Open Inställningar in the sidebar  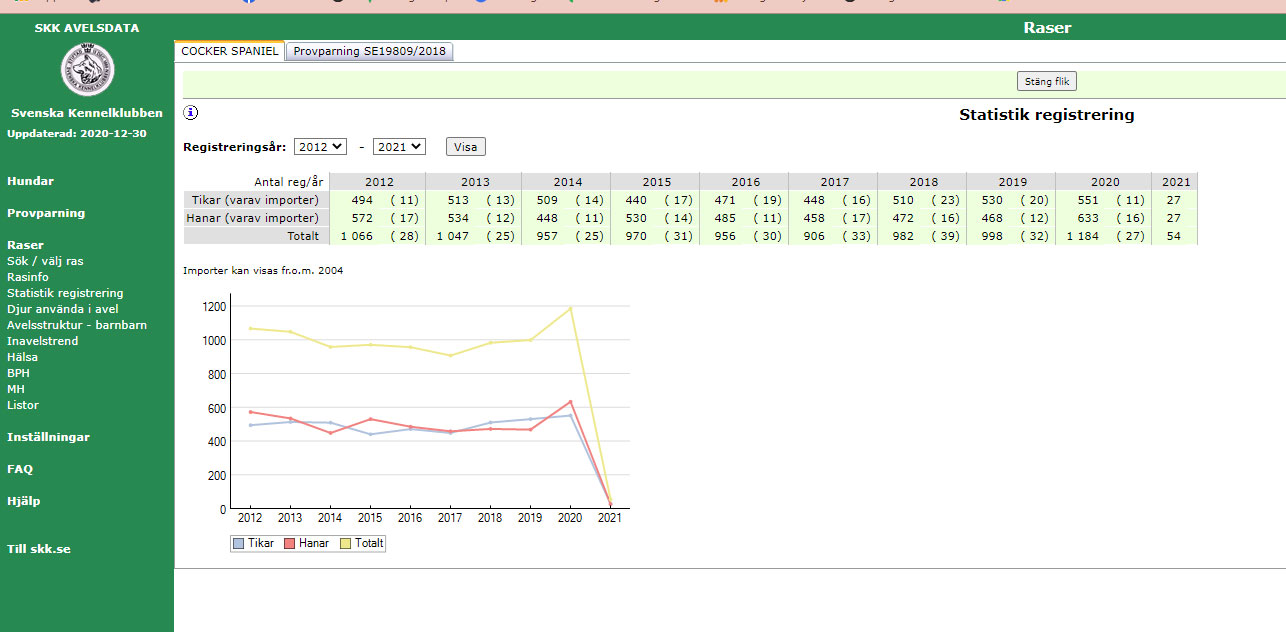tap(48, 437)
